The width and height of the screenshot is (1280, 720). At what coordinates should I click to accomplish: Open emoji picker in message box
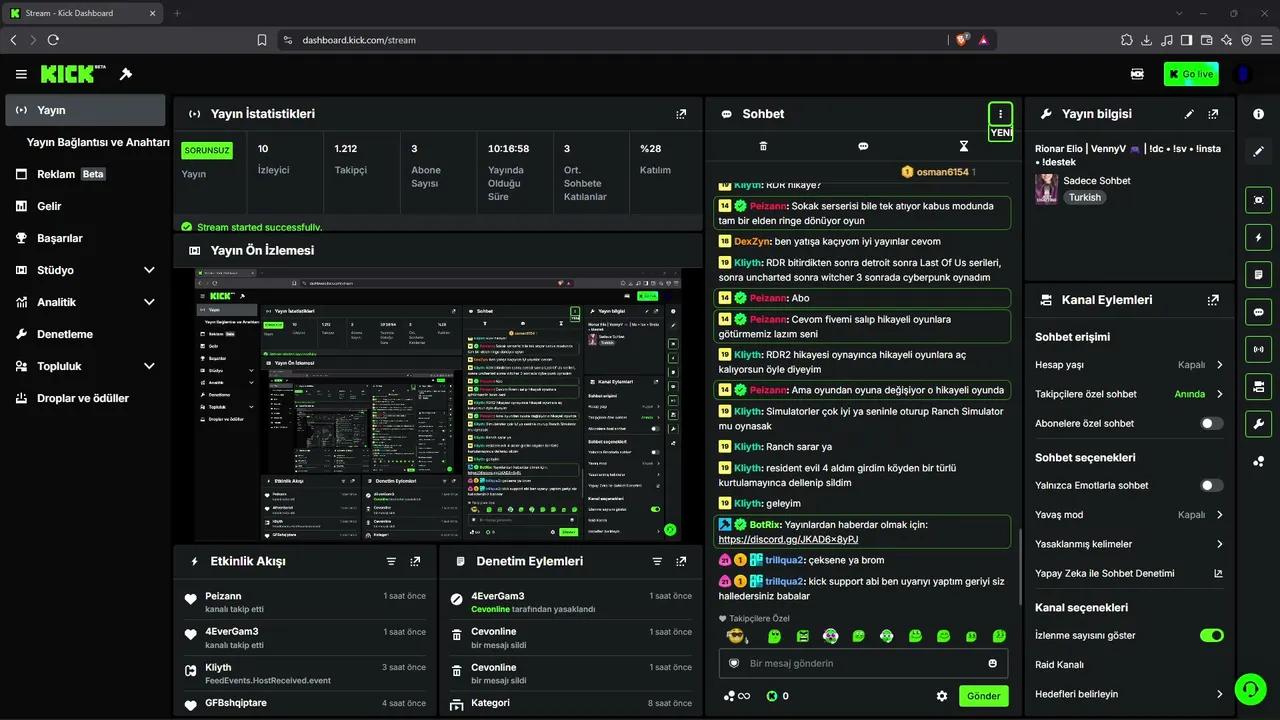(x=993, y=663)
